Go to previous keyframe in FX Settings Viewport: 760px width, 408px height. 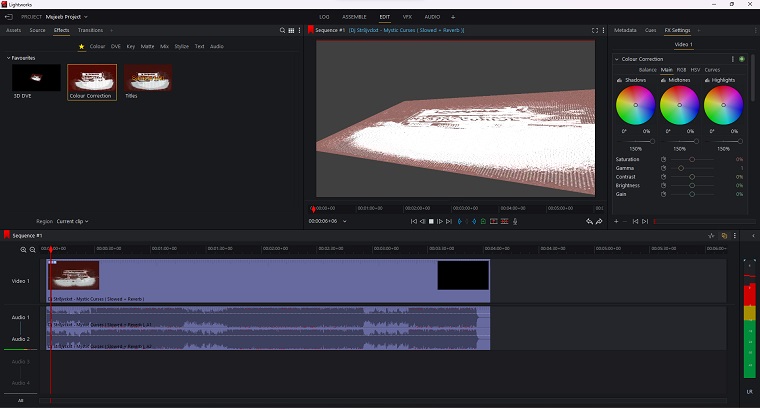pos(635,221)
